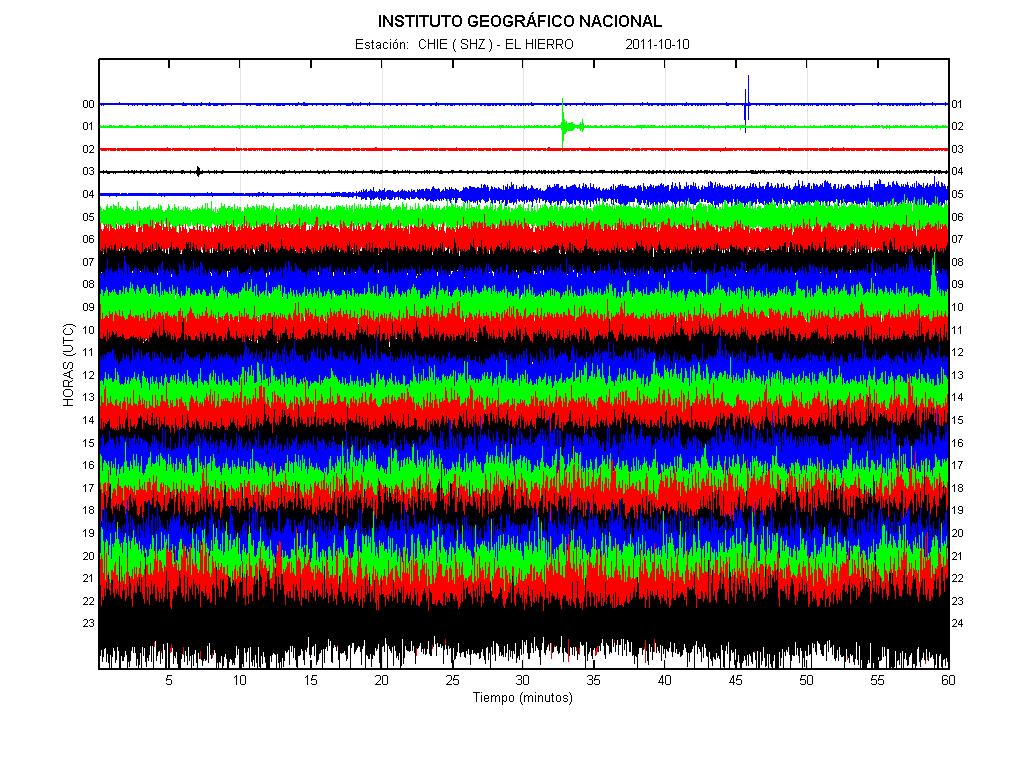The image size is (1025, 768).
Task: Click hour label 24 on right axis
Action: 957,624
